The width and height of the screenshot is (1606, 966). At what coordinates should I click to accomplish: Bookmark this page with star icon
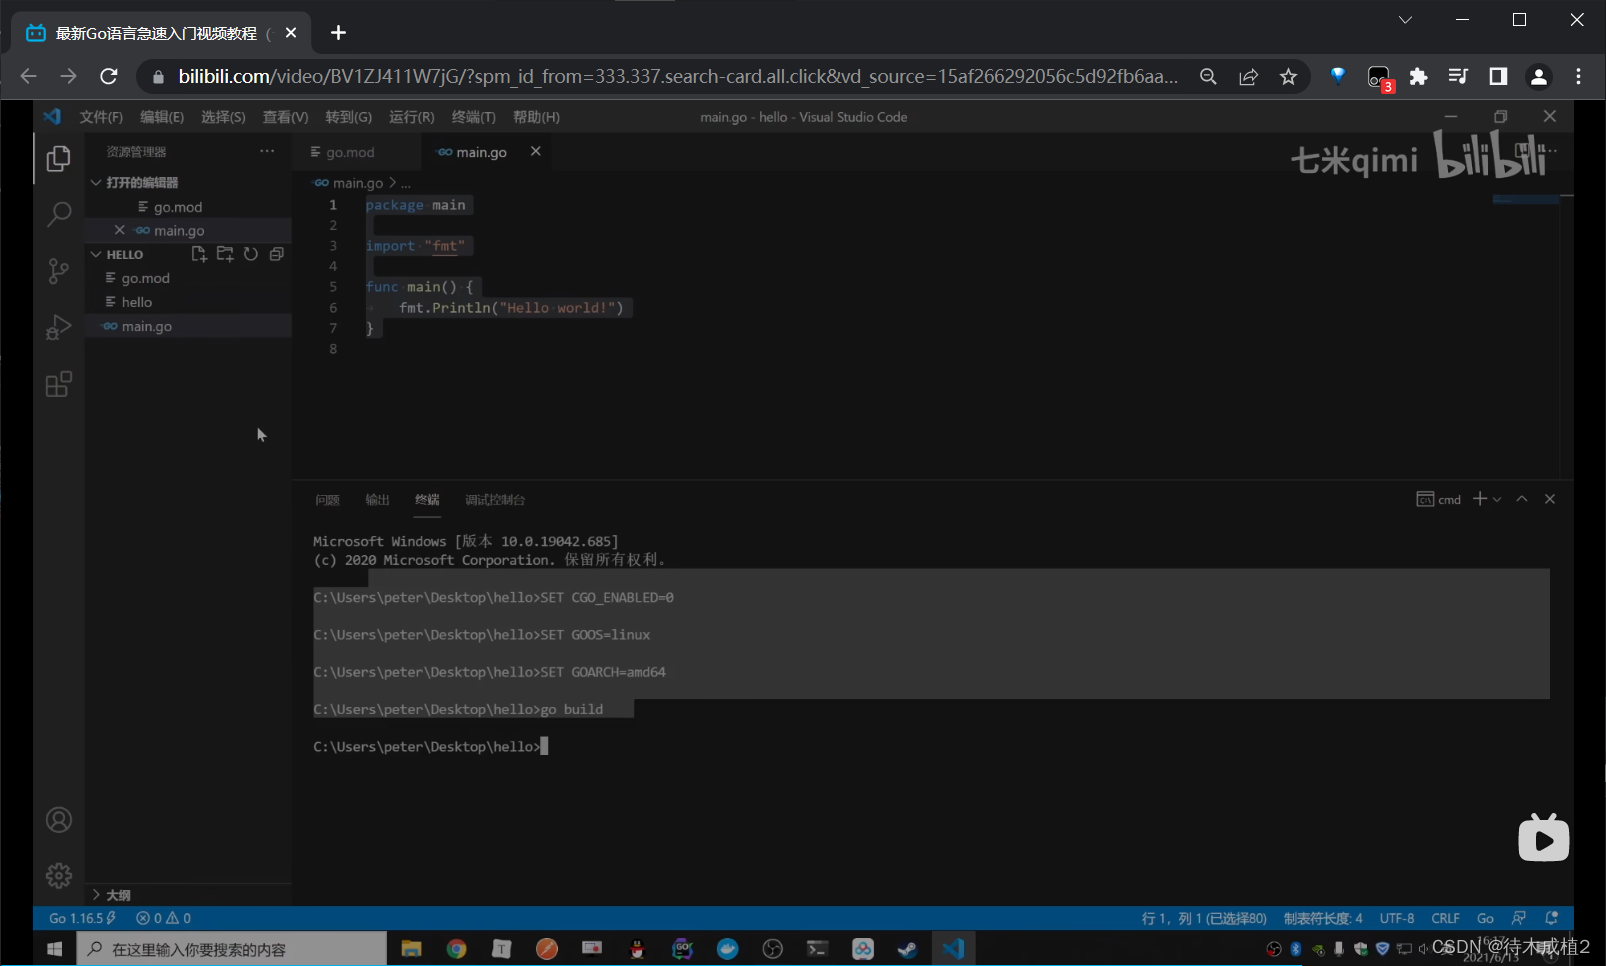(x=1288, y=76)
